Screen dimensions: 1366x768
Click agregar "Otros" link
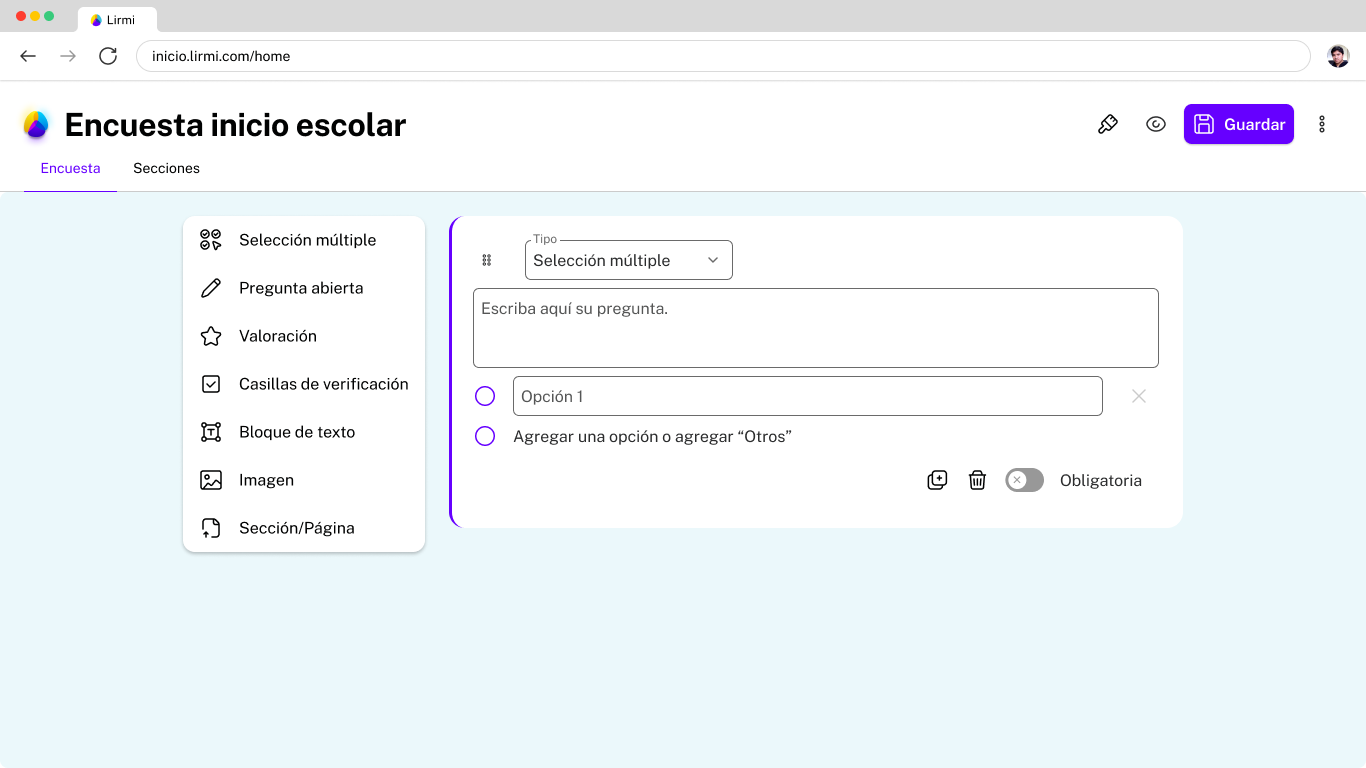coord(733,436)
